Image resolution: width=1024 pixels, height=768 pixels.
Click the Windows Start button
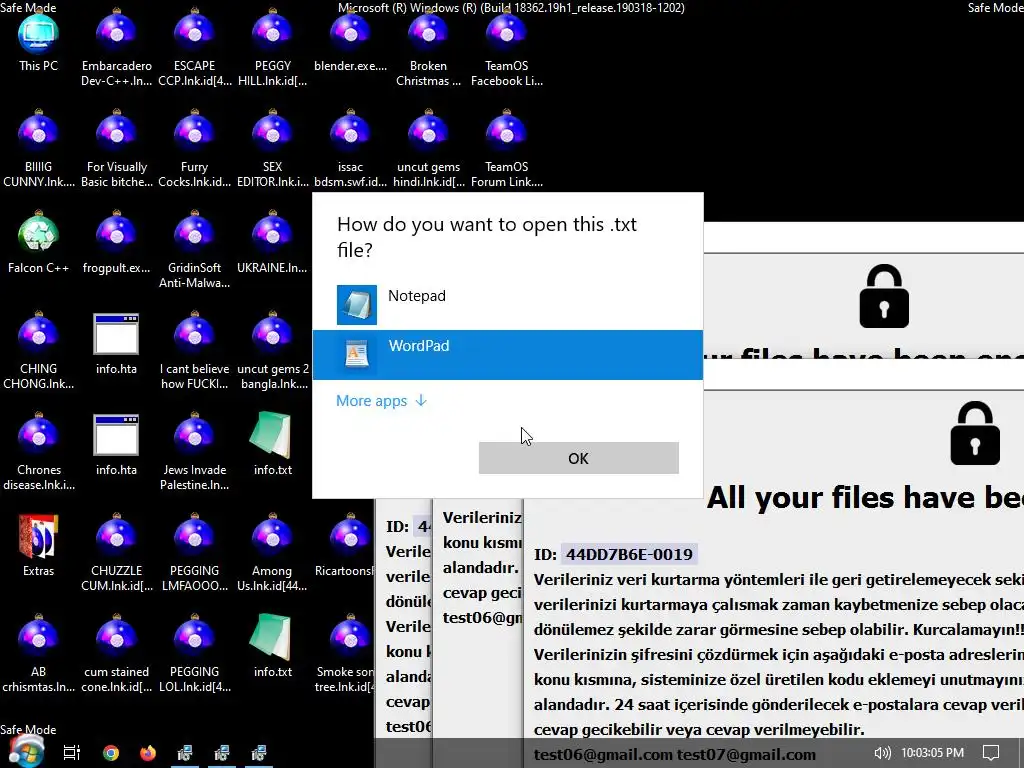pyautogui.click(x=26, y=752)
